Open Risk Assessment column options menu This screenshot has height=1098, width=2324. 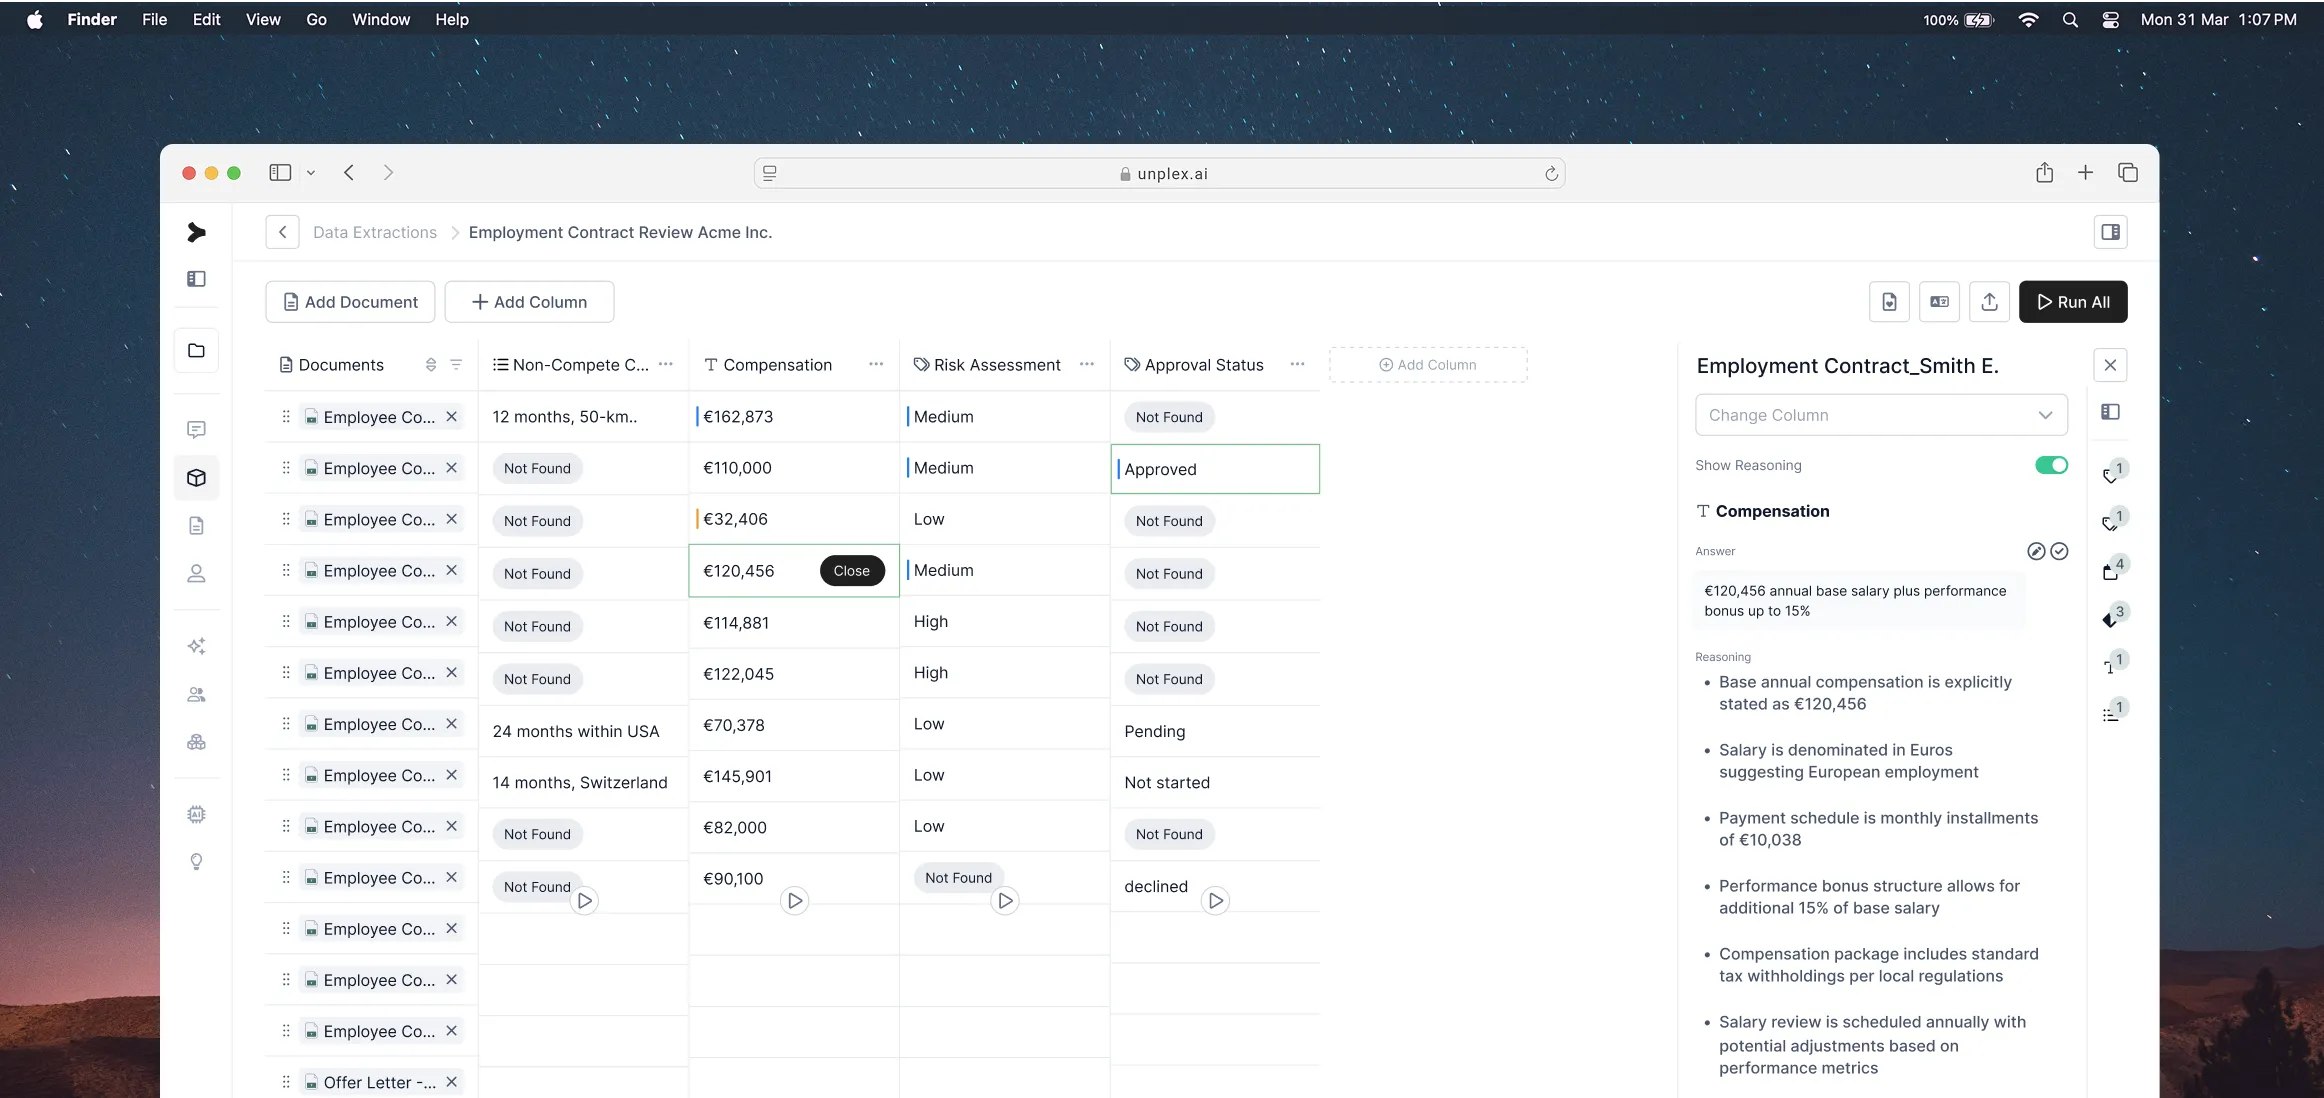(x=1087, y=365)
